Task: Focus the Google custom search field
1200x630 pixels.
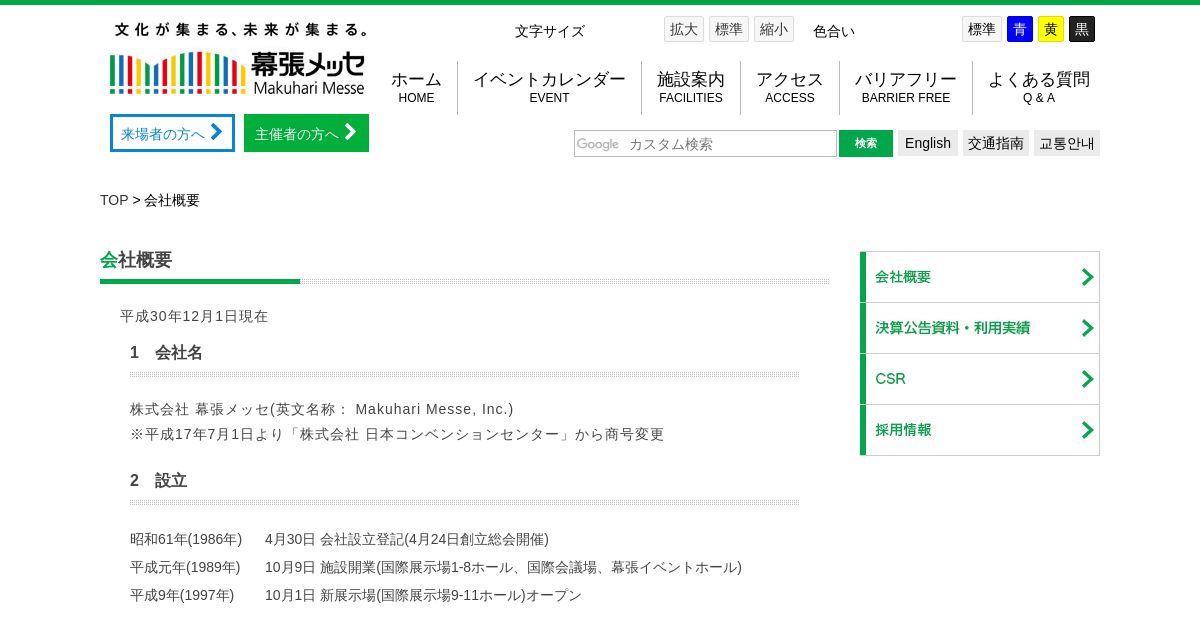Action: pos(705,143)
